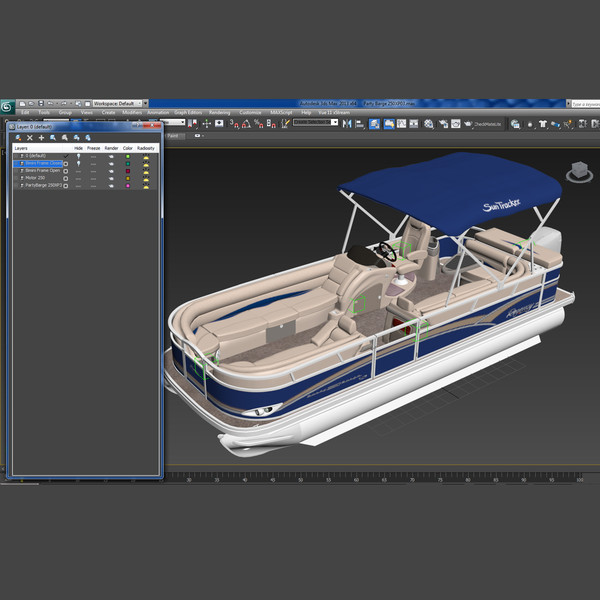Toggle Angle Snap icon
This screenshot has width=600, height=600.
point(246,123)
